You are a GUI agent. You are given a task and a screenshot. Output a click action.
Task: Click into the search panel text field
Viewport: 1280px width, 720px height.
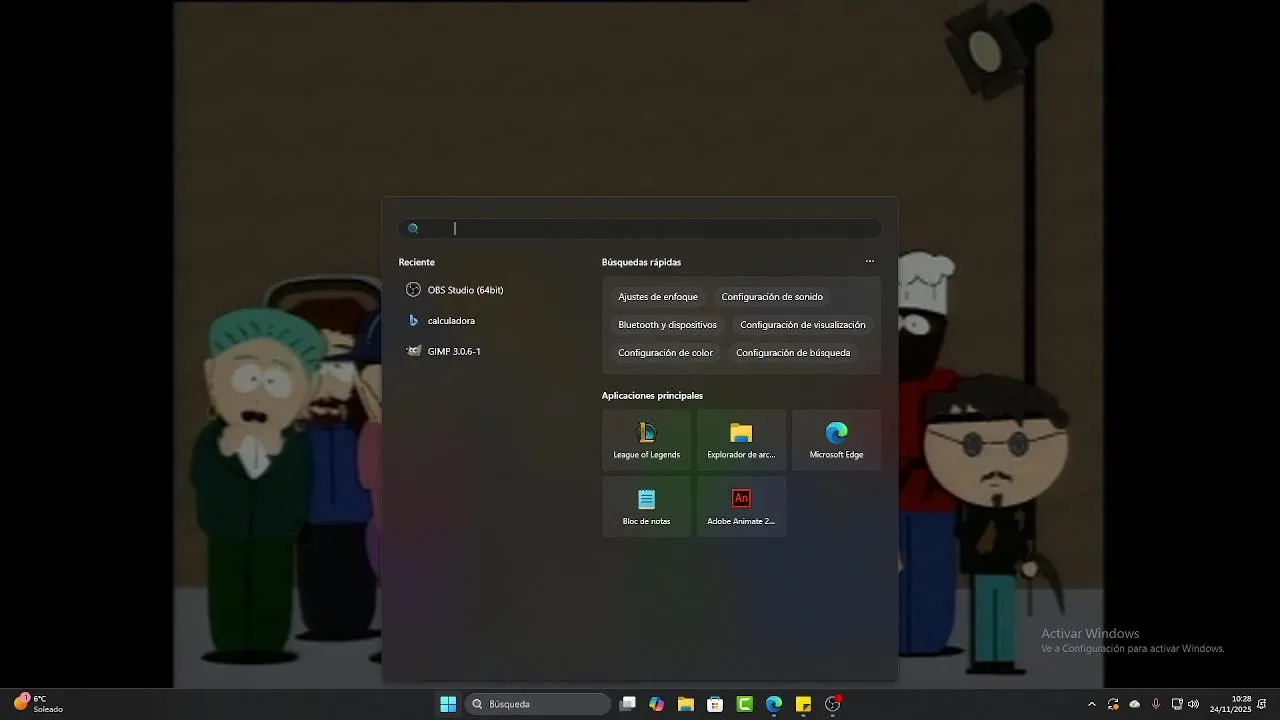[640, 229]
